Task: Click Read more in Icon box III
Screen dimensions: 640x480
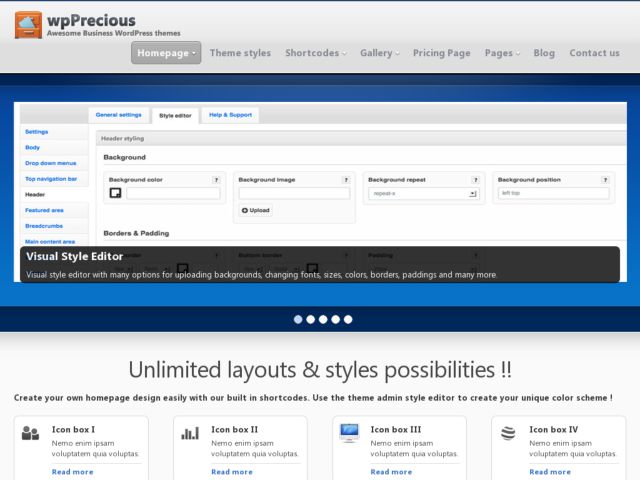Action: (391, 472)
